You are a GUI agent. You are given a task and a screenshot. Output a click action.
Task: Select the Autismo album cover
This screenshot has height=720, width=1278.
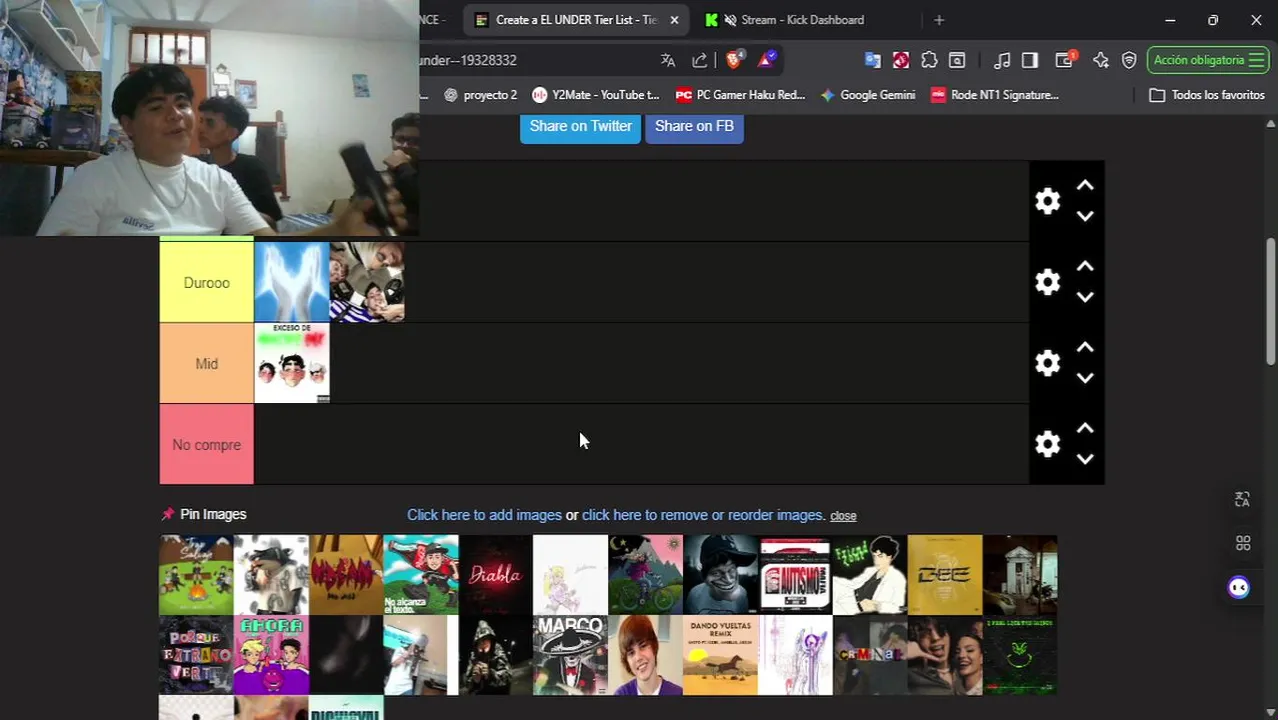796,574
